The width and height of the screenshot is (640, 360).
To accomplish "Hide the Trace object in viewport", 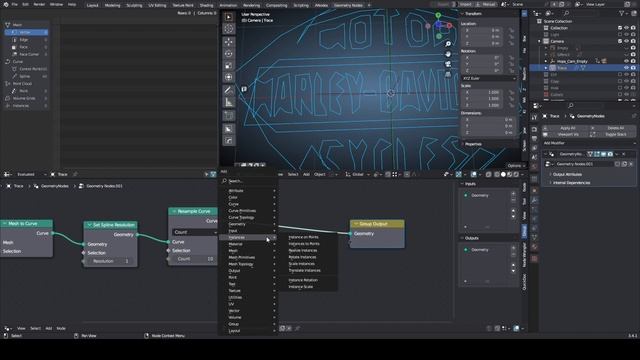I will click(627, 68).
